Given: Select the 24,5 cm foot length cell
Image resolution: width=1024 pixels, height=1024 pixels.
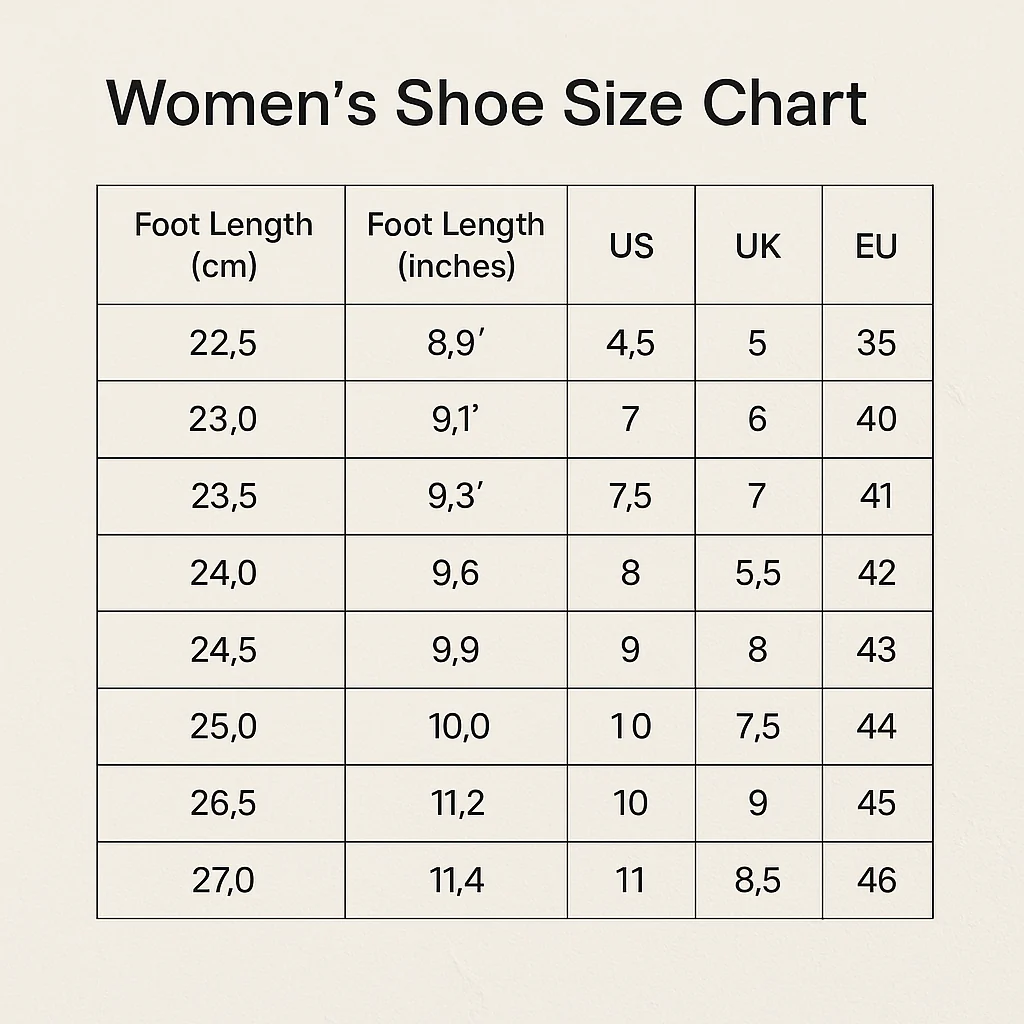Looking at the screenshot, I should [221, 650].
